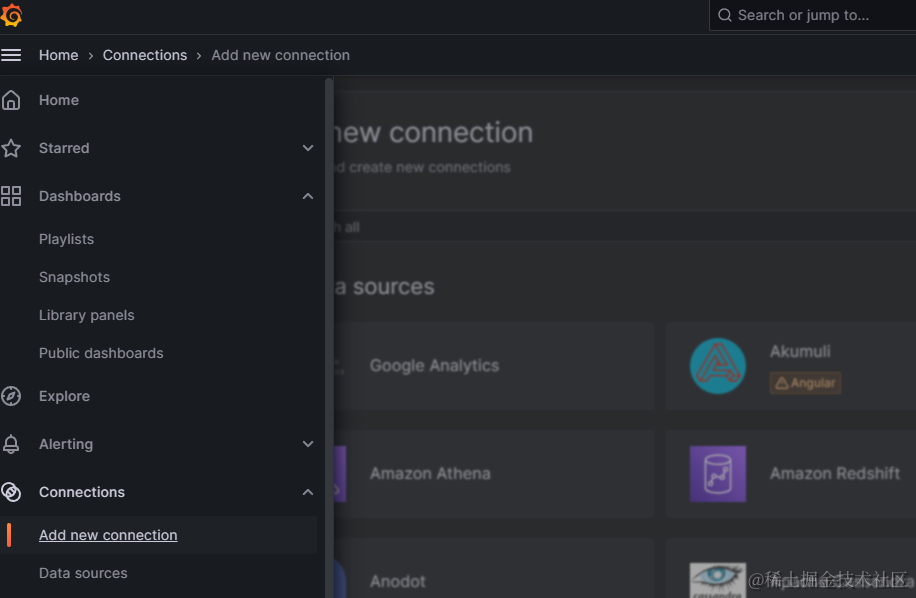The image size is (916, 598).
Task: Click the Amazon Redshift card title
Action: 835,474
